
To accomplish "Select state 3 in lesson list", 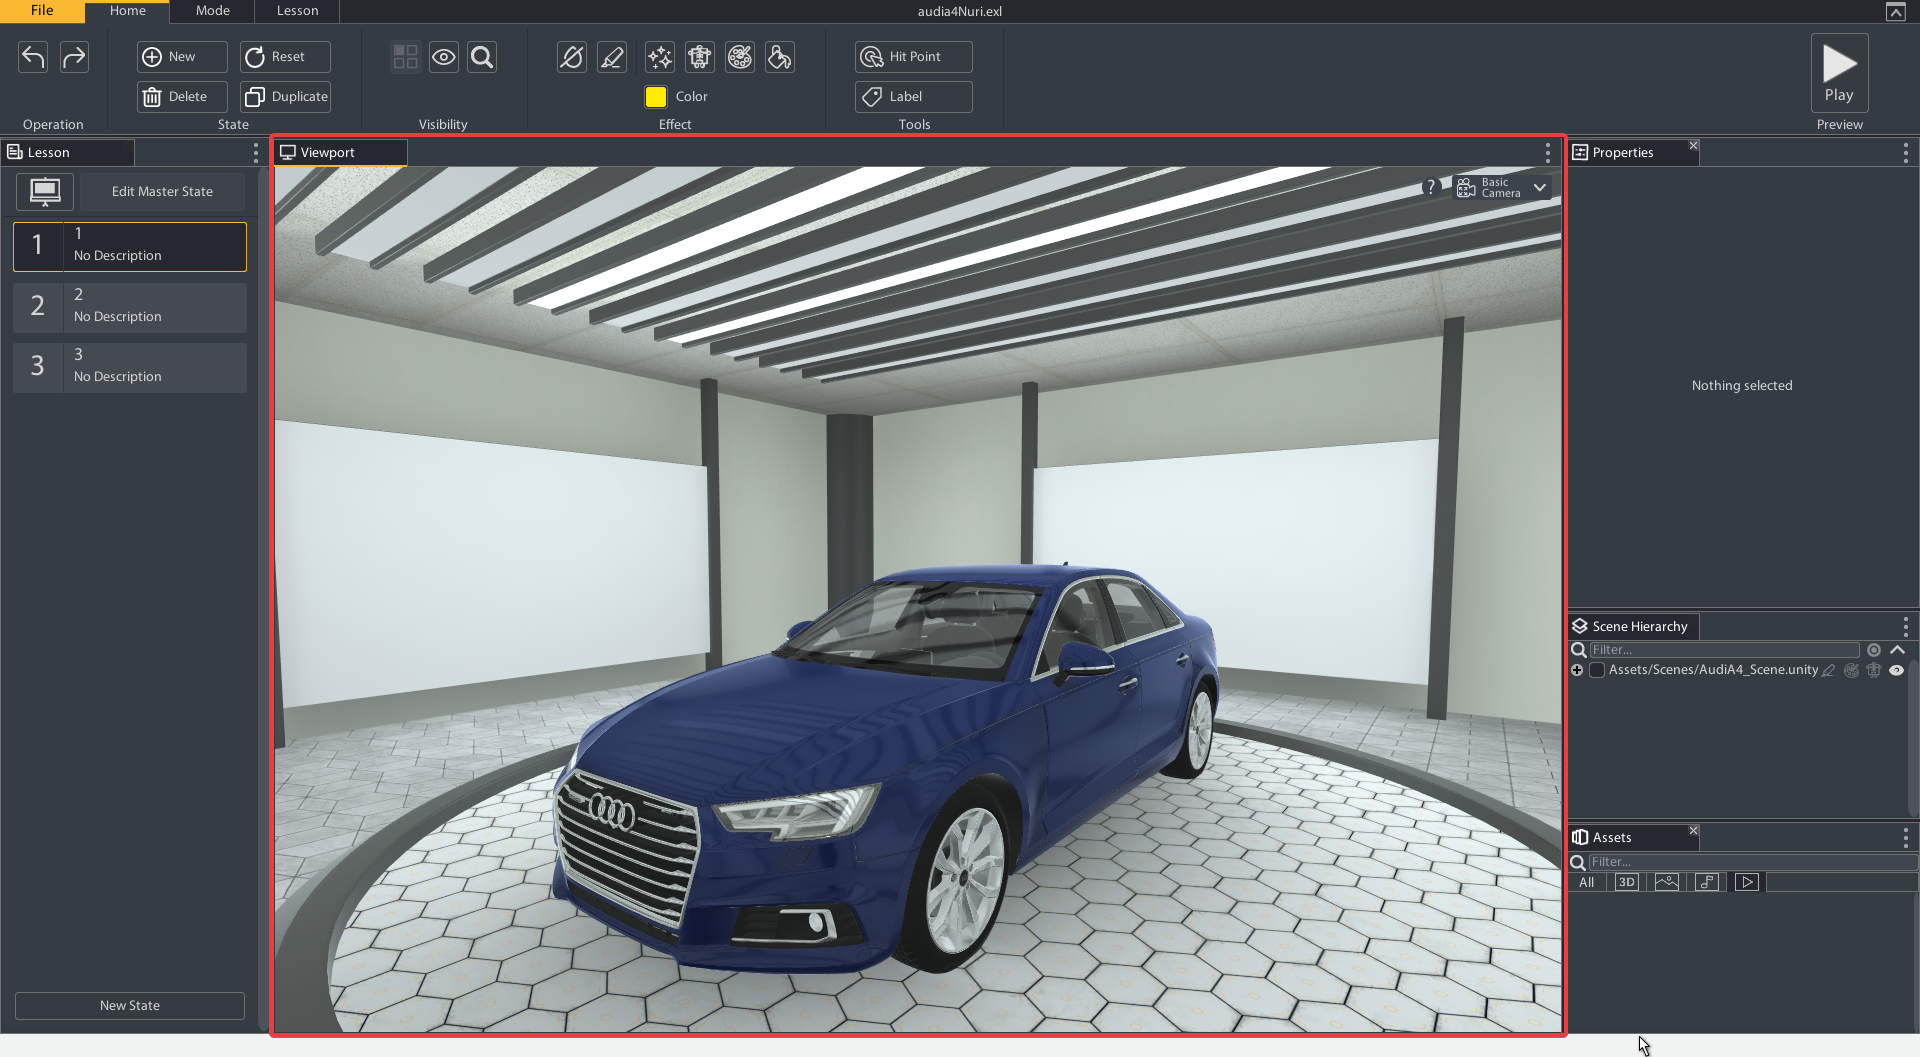I will pyautogui.click(x=130, y=367).
